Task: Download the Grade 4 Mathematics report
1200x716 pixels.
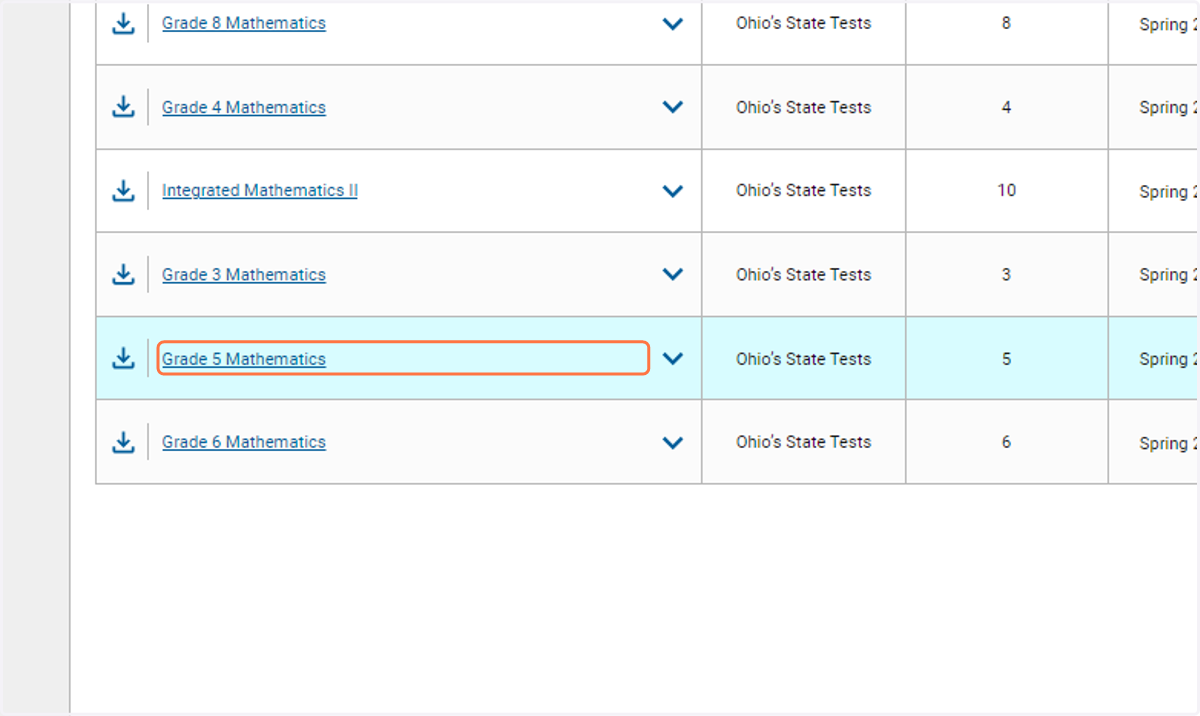Action: pyautogui.click(x=123, y=107)
